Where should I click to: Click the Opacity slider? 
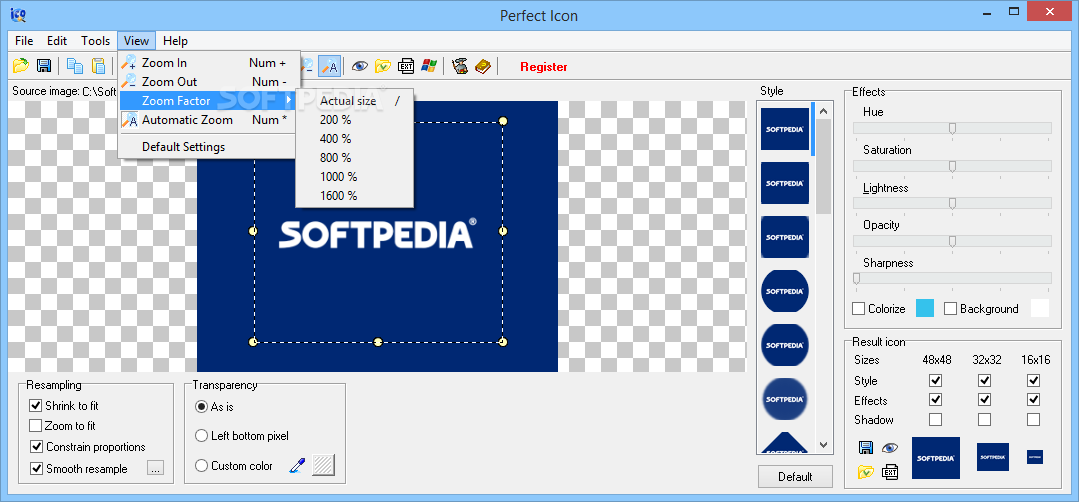point(952,241)
